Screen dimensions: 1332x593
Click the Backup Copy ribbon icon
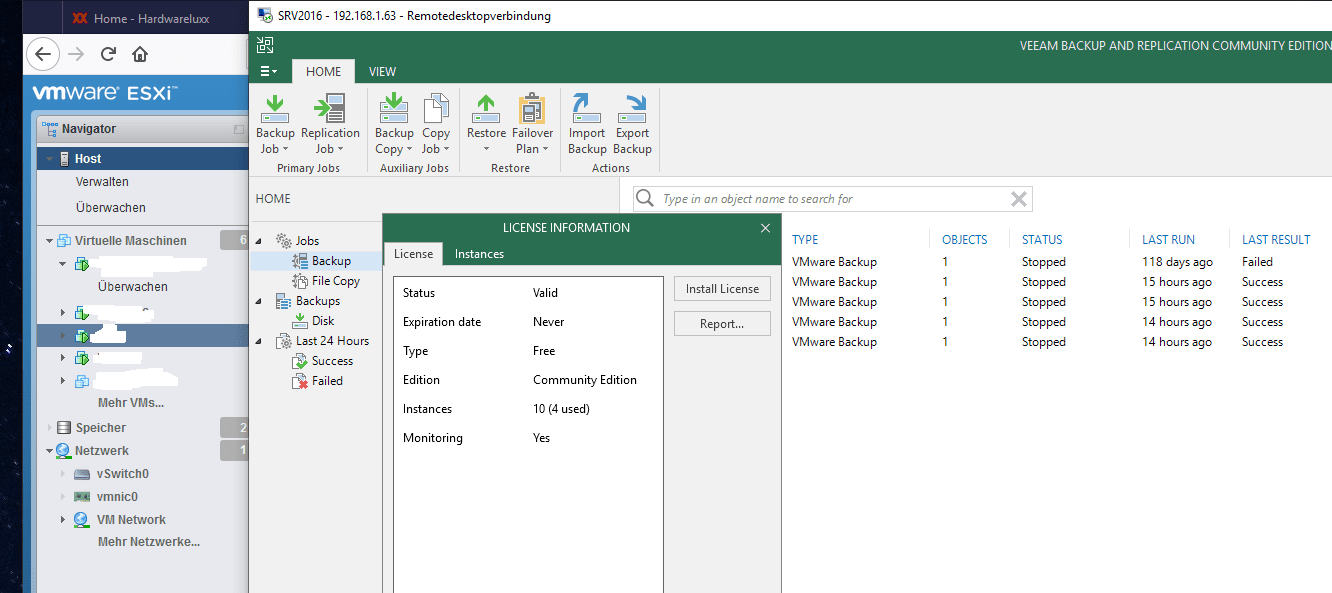[394, 110]
